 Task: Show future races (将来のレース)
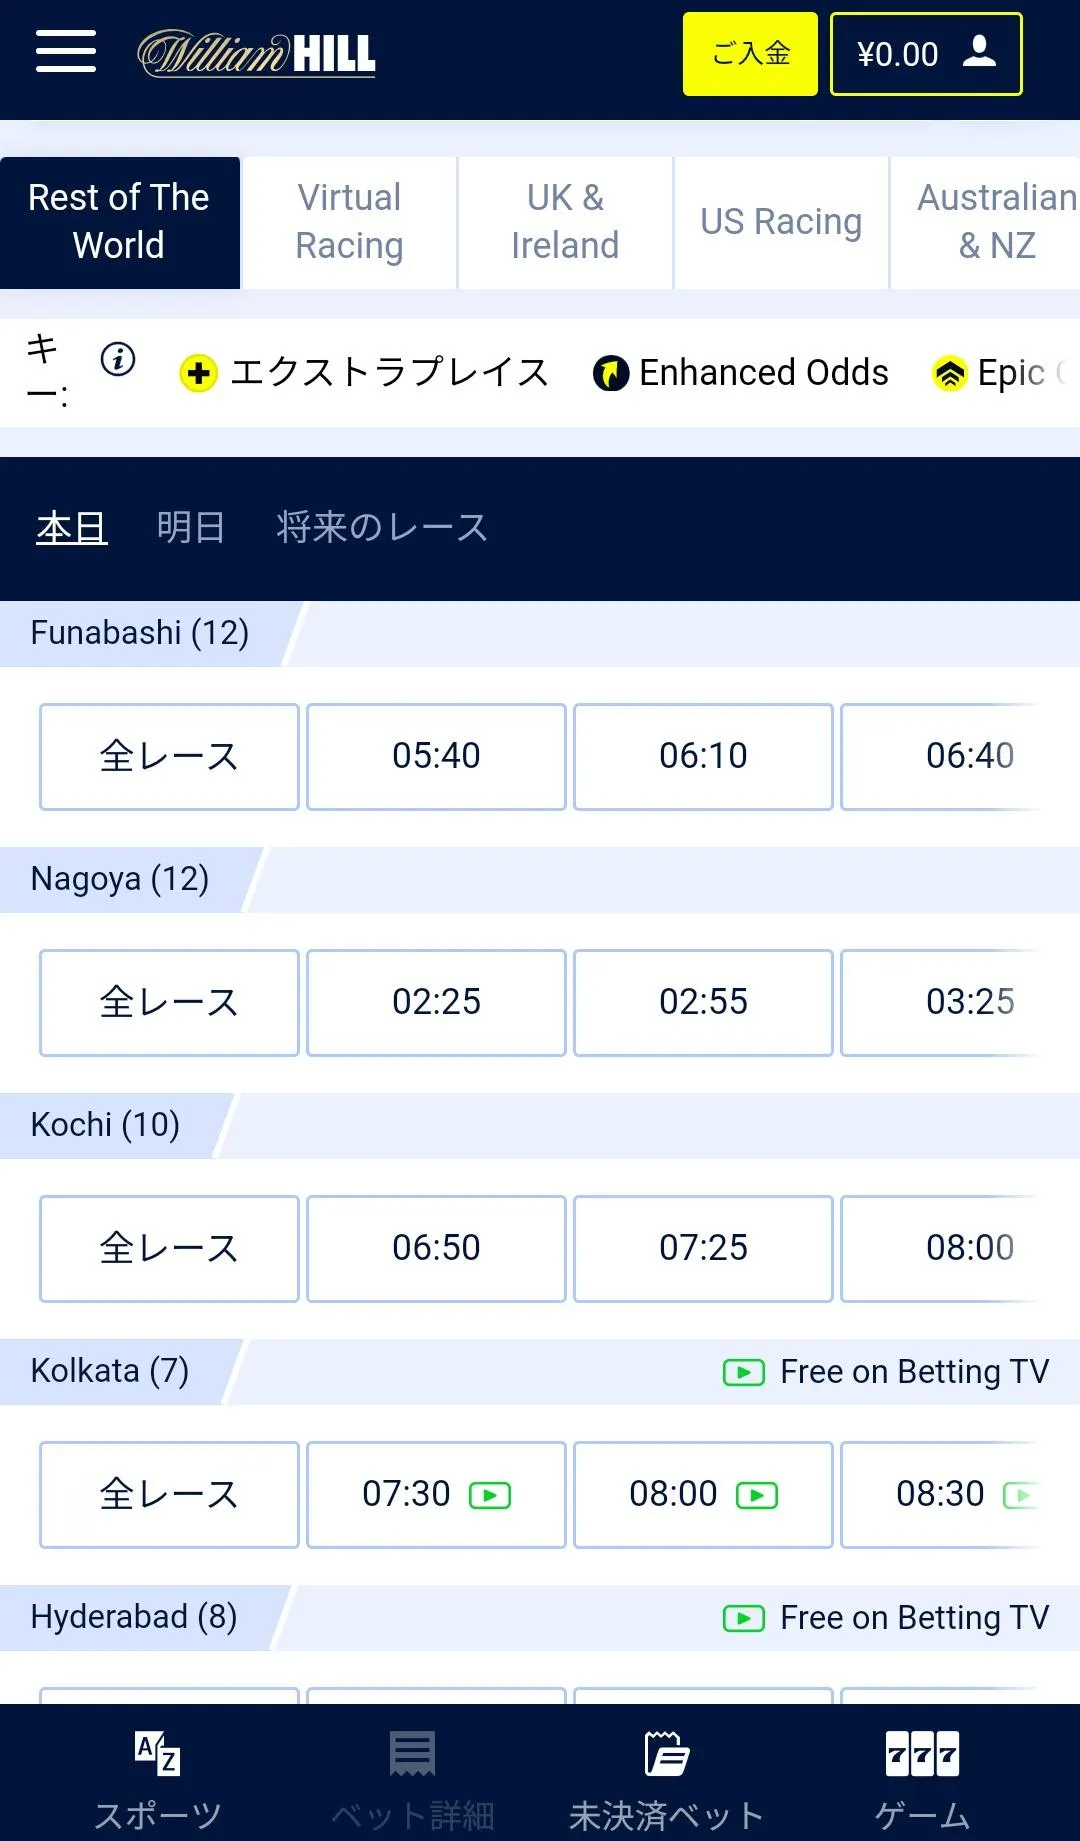click(381, 527)
